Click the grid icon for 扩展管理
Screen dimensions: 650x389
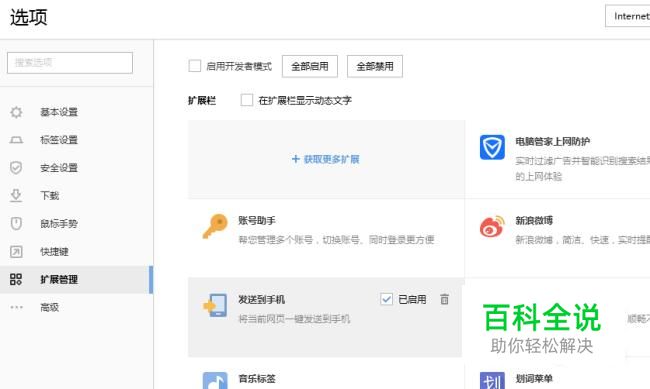pyautogui.click(x=16, y=279)
